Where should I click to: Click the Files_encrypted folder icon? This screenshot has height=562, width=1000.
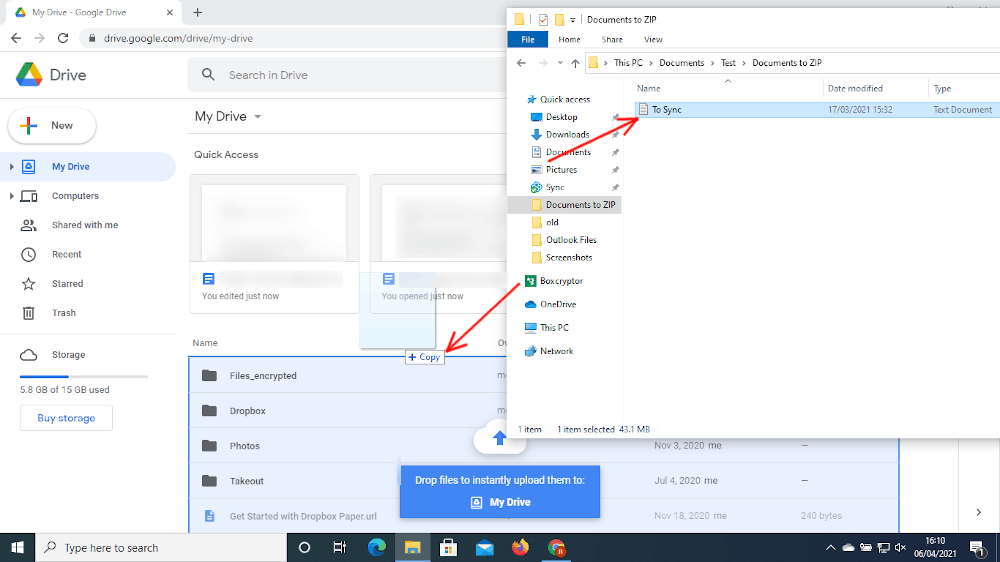[x=209, y=376]
